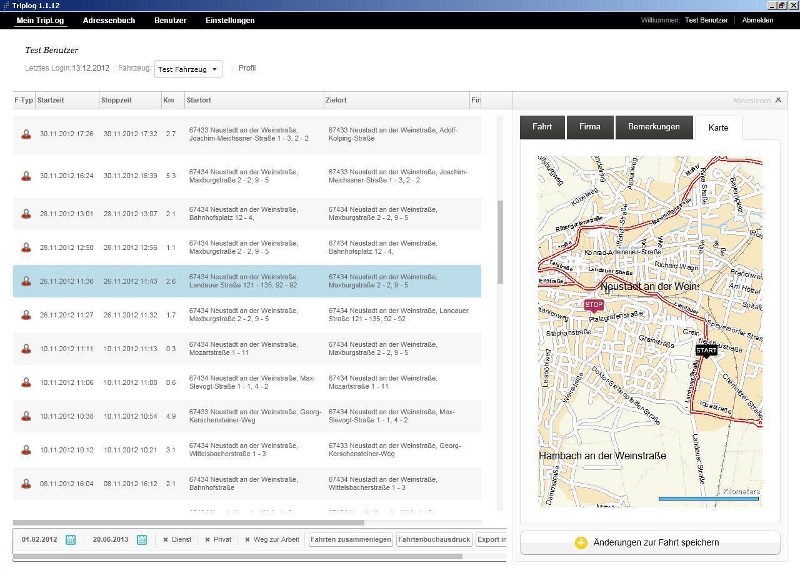Open the Einstellungen menu
This screenshot has height=573, width=800.
(230, 20)
